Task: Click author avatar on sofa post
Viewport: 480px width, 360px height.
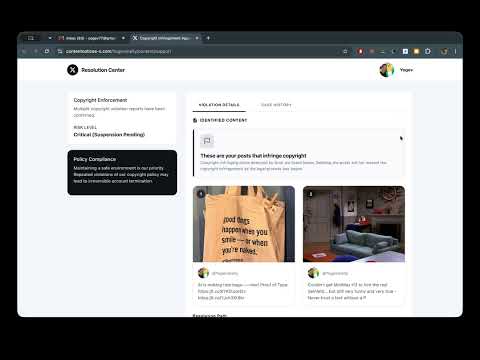Action: pos(313,273)
